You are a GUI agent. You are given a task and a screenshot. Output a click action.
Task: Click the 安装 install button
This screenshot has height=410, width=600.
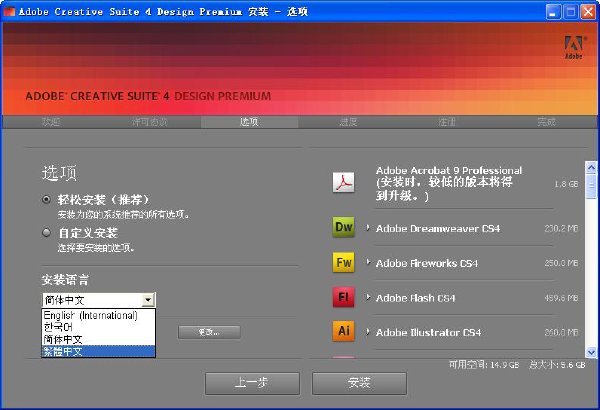[359, 383]
